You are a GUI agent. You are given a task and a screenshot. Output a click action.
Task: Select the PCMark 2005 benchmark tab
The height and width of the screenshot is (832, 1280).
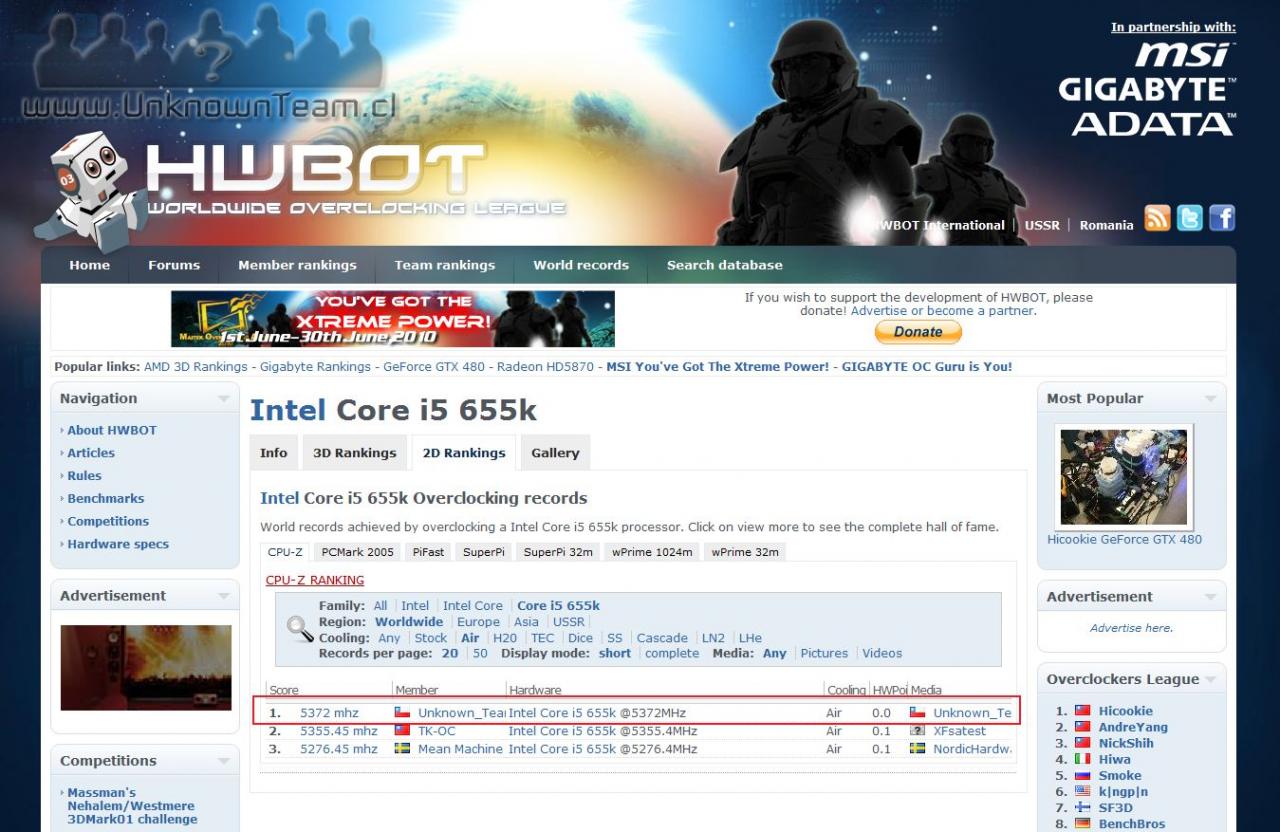pyautogui.click(x=358, y=552)
